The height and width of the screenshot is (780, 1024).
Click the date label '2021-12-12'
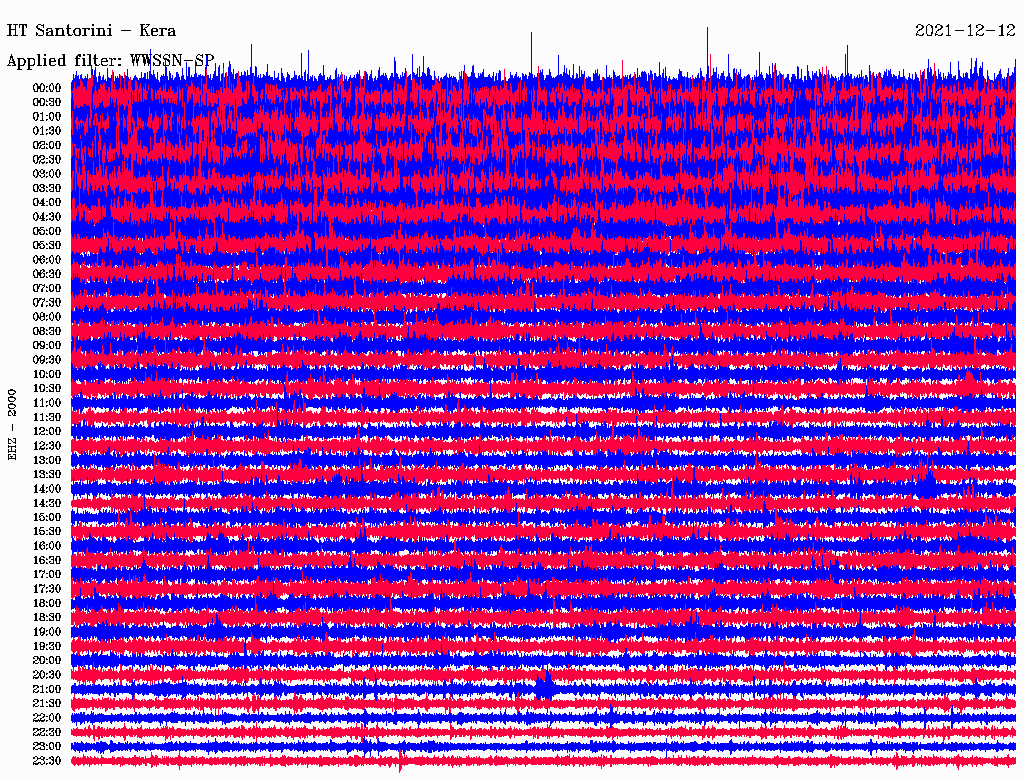coord(965,31)
